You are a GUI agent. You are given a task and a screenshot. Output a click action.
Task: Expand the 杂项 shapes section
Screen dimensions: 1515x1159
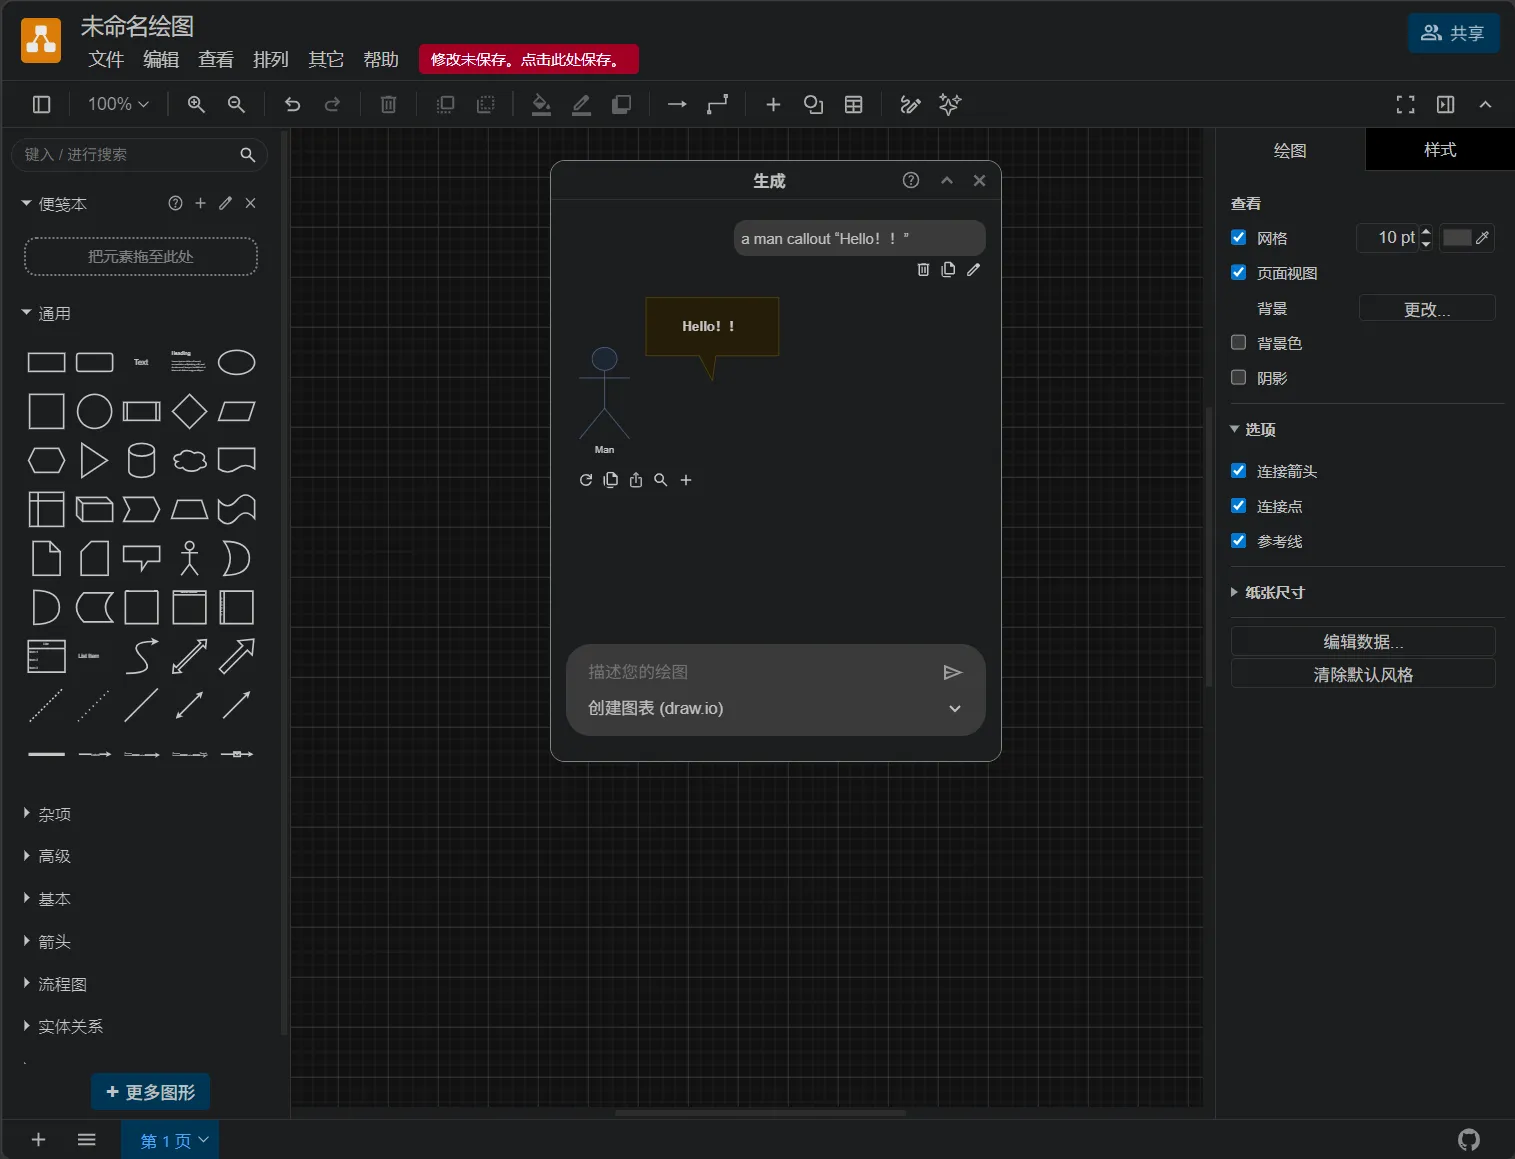pos(46,814)
